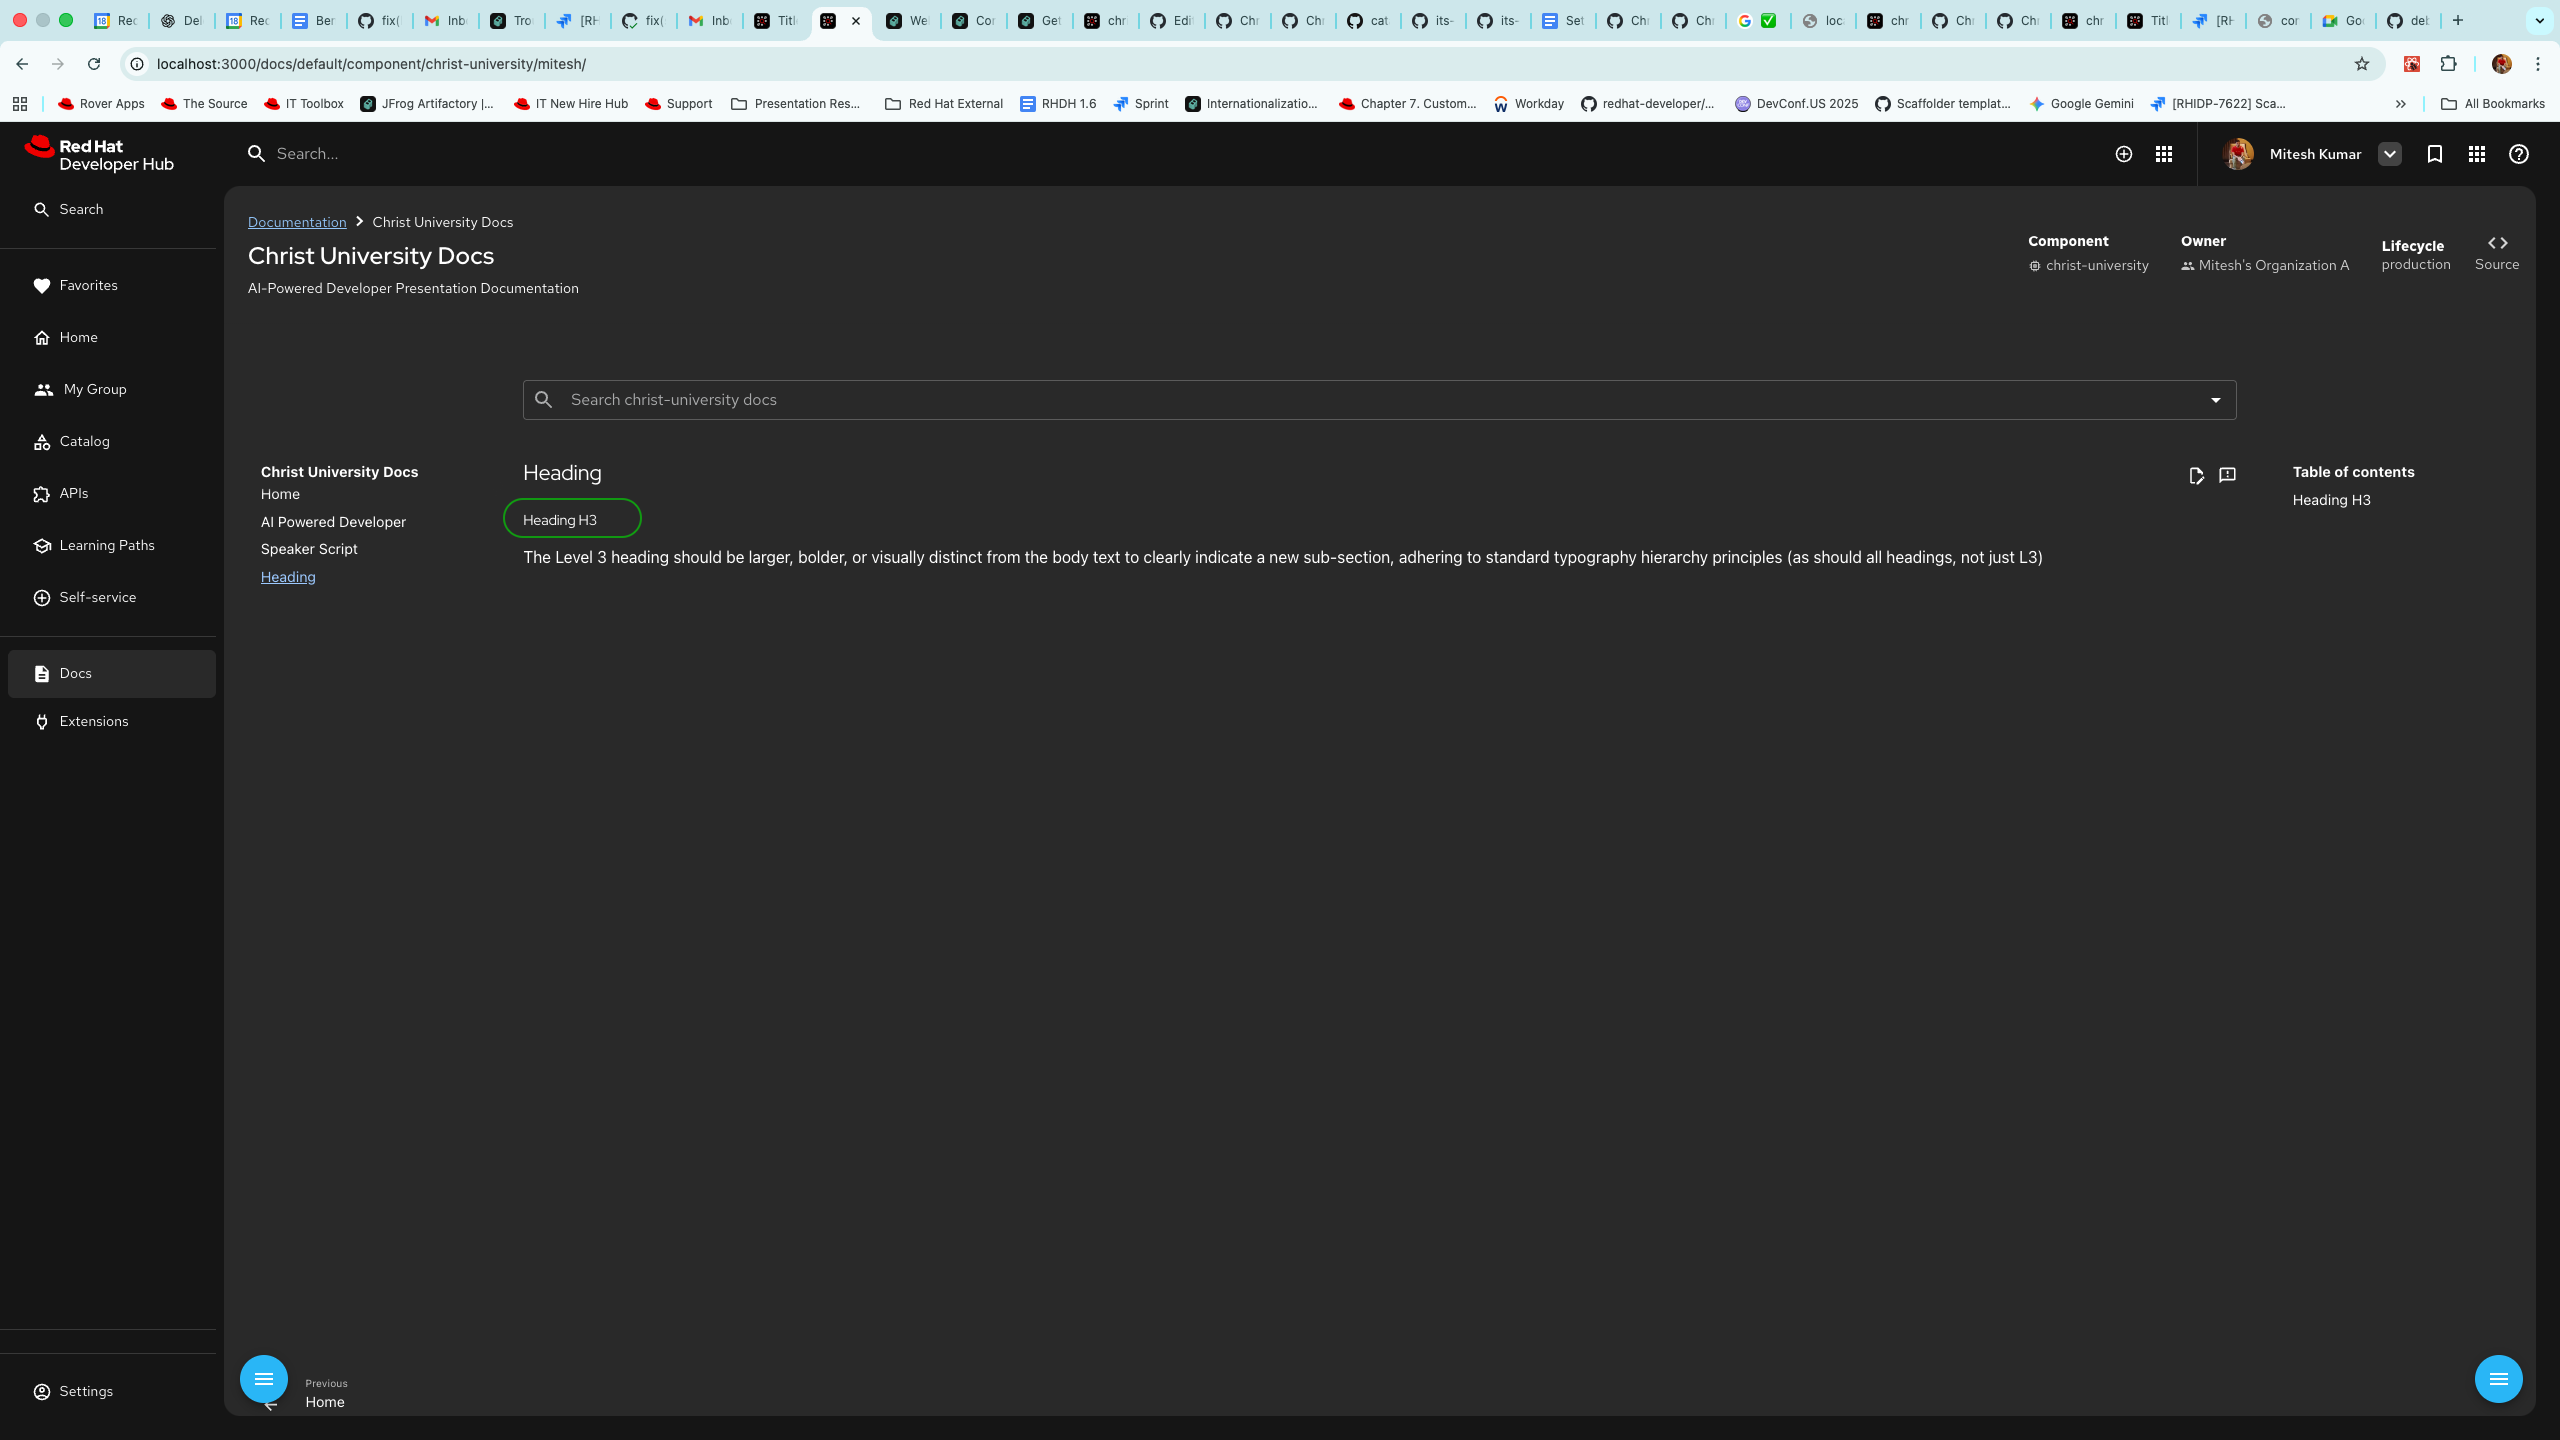2560x1440 pixels.
Task: Toggle the left floating menu button
Action: [x=264, y=1379]
